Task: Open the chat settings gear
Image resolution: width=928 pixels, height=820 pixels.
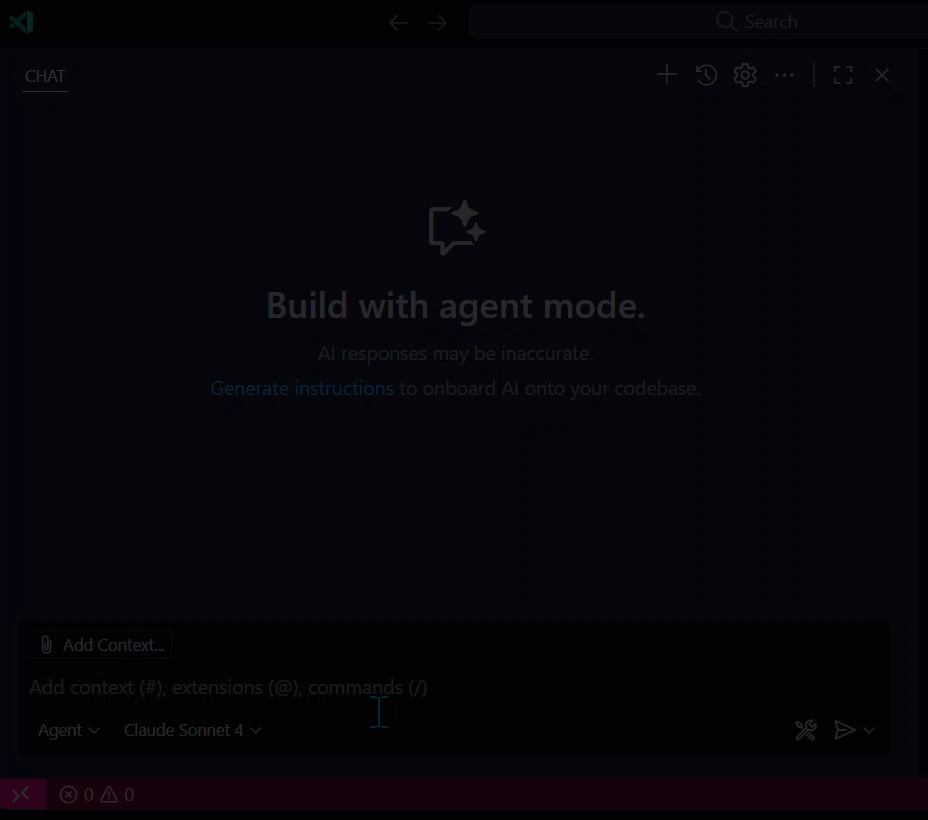Action: 744,75
